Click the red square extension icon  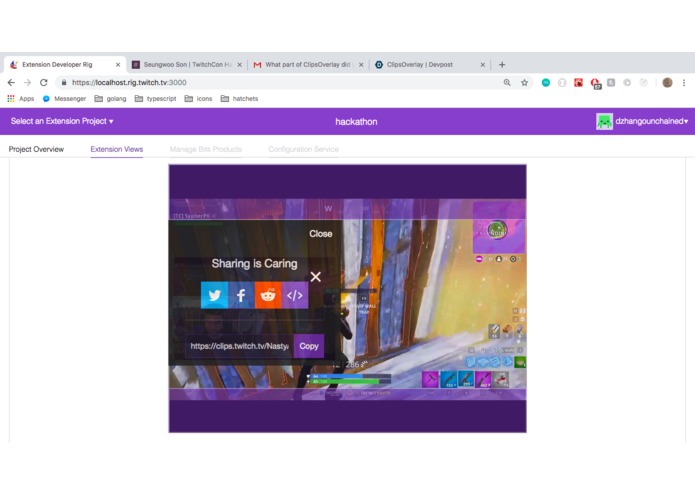click(578, 82)
